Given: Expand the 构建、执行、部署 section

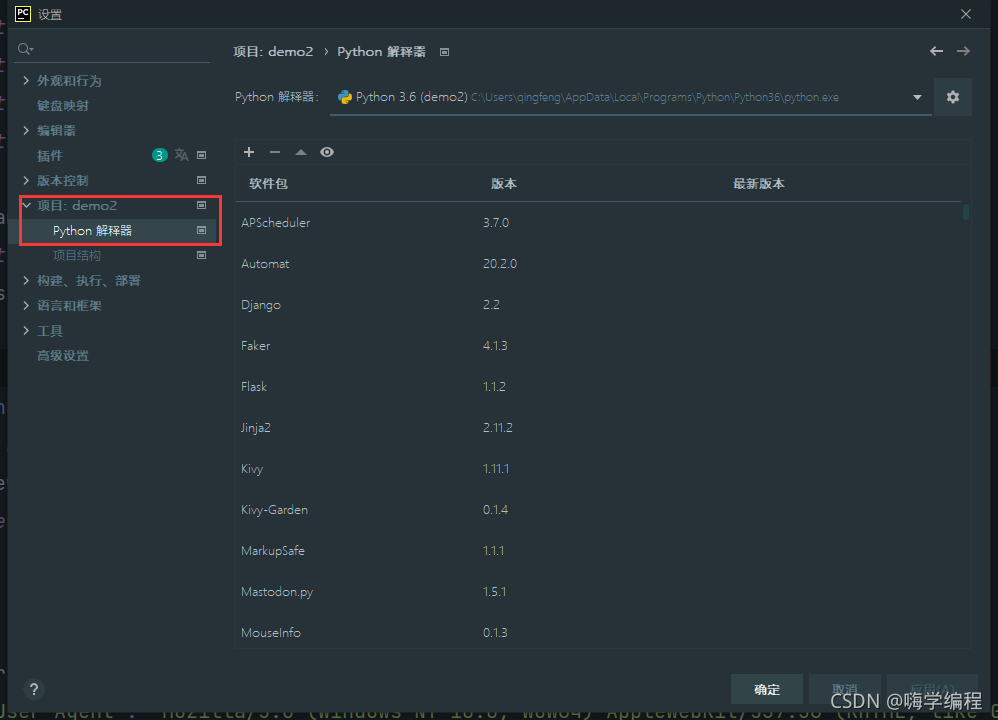Looking at the screenshot, I should coord(27,280).
